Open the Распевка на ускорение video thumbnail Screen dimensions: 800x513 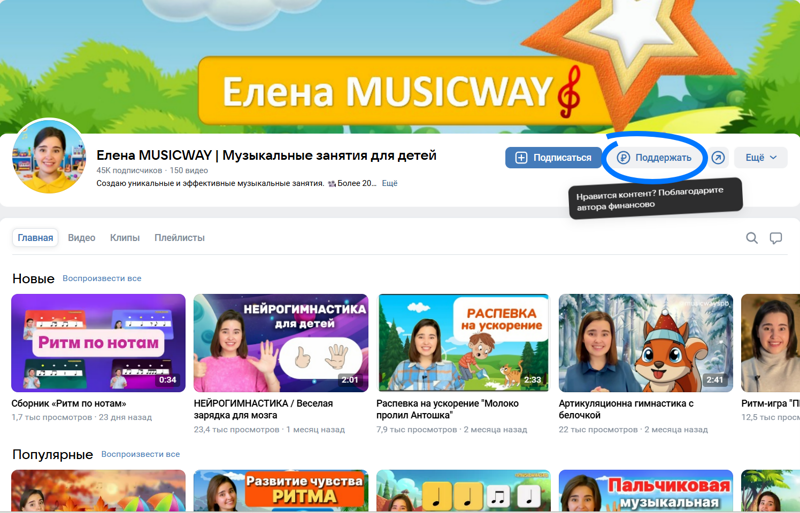click(463, 343)
